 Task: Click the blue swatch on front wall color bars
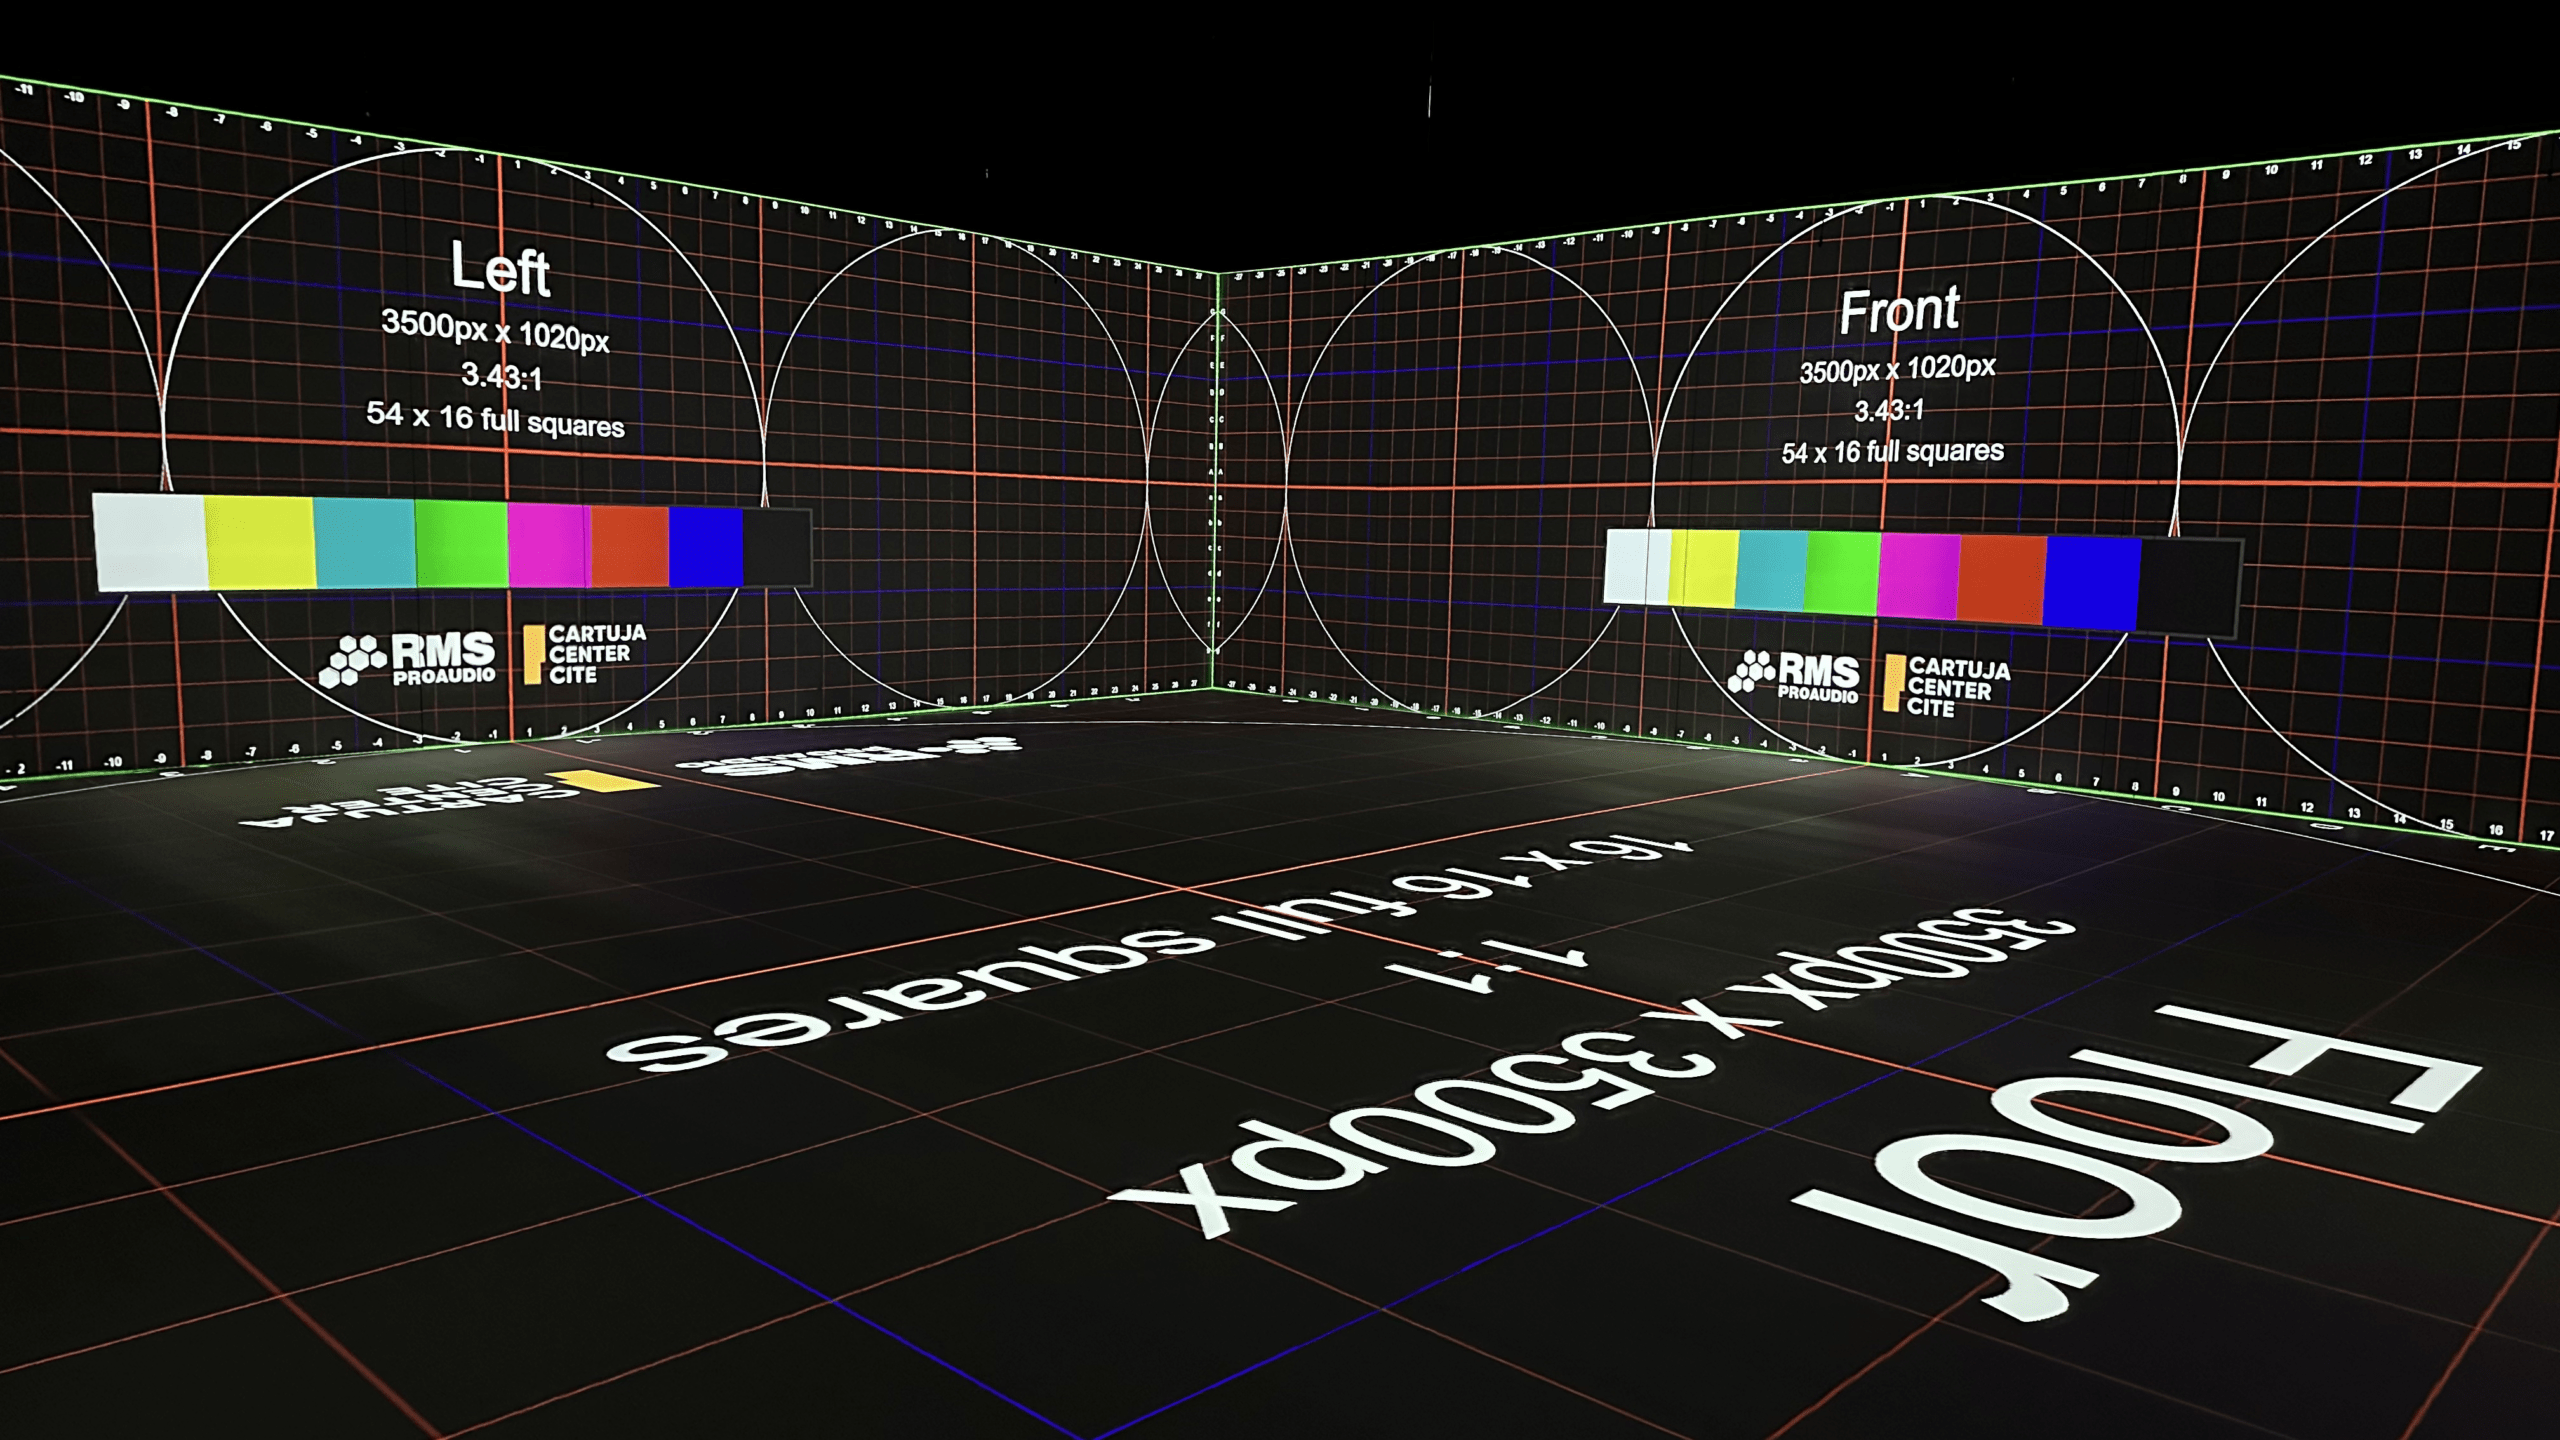(2092, 583)
